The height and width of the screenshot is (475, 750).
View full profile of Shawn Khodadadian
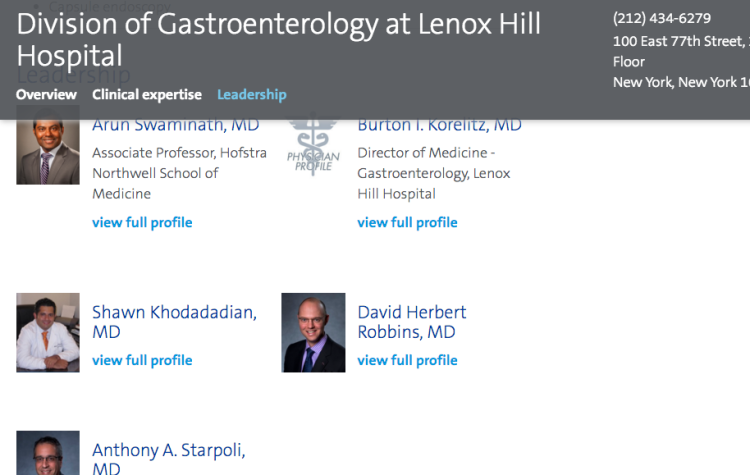[142, 360]
